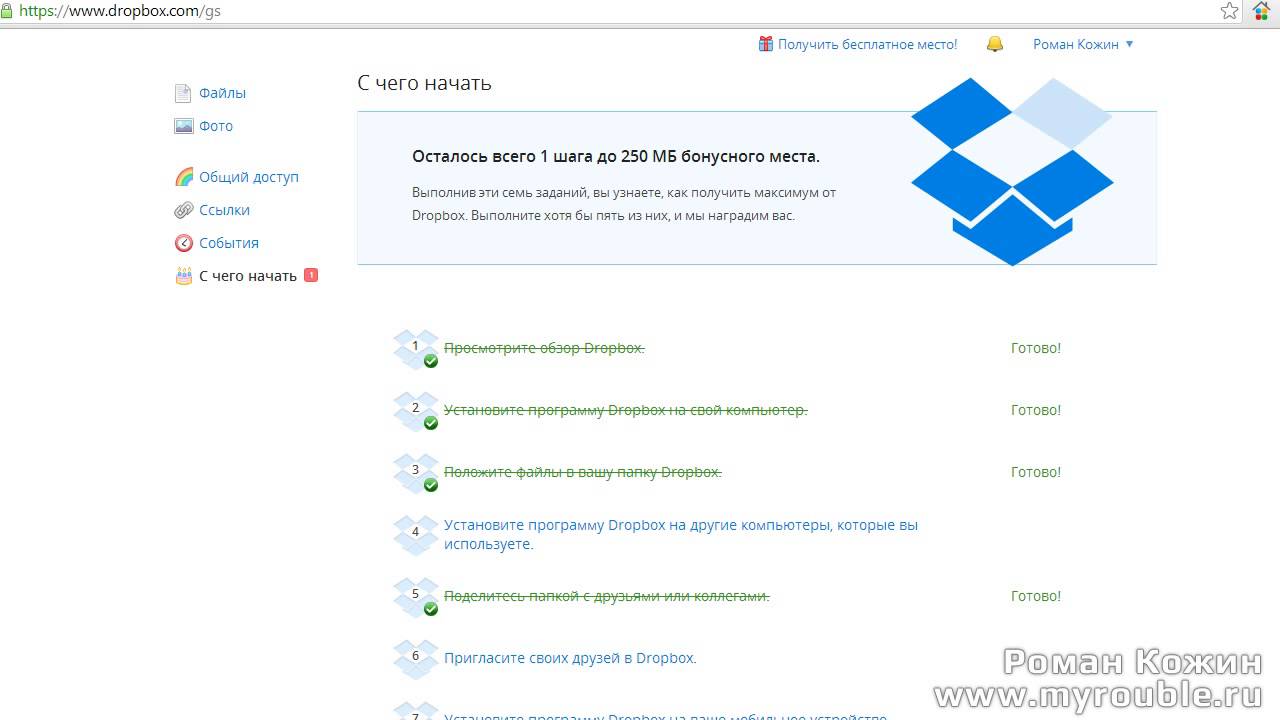
Task: Click Установите программу Dropbox на свой компьютер
Action: pyautogui.click(x=626, y=410)
